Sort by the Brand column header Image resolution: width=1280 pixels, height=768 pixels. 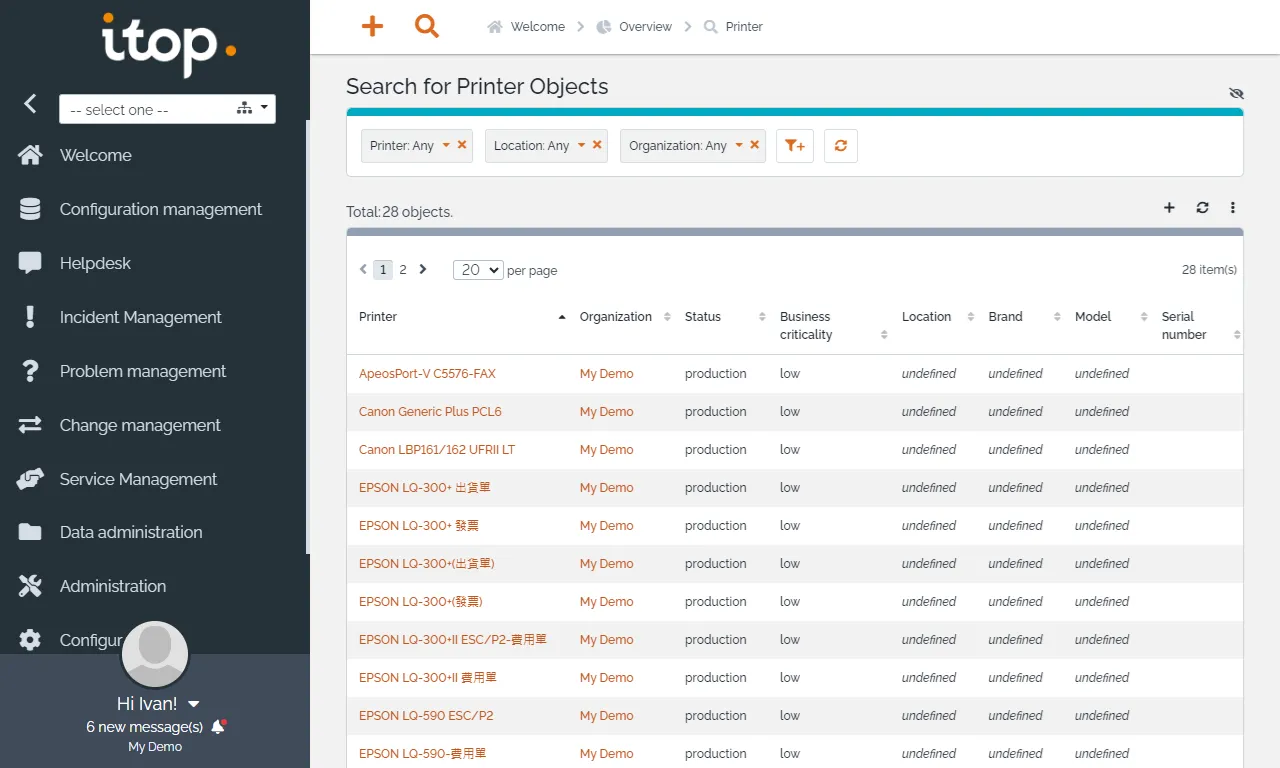(1024, 317)
